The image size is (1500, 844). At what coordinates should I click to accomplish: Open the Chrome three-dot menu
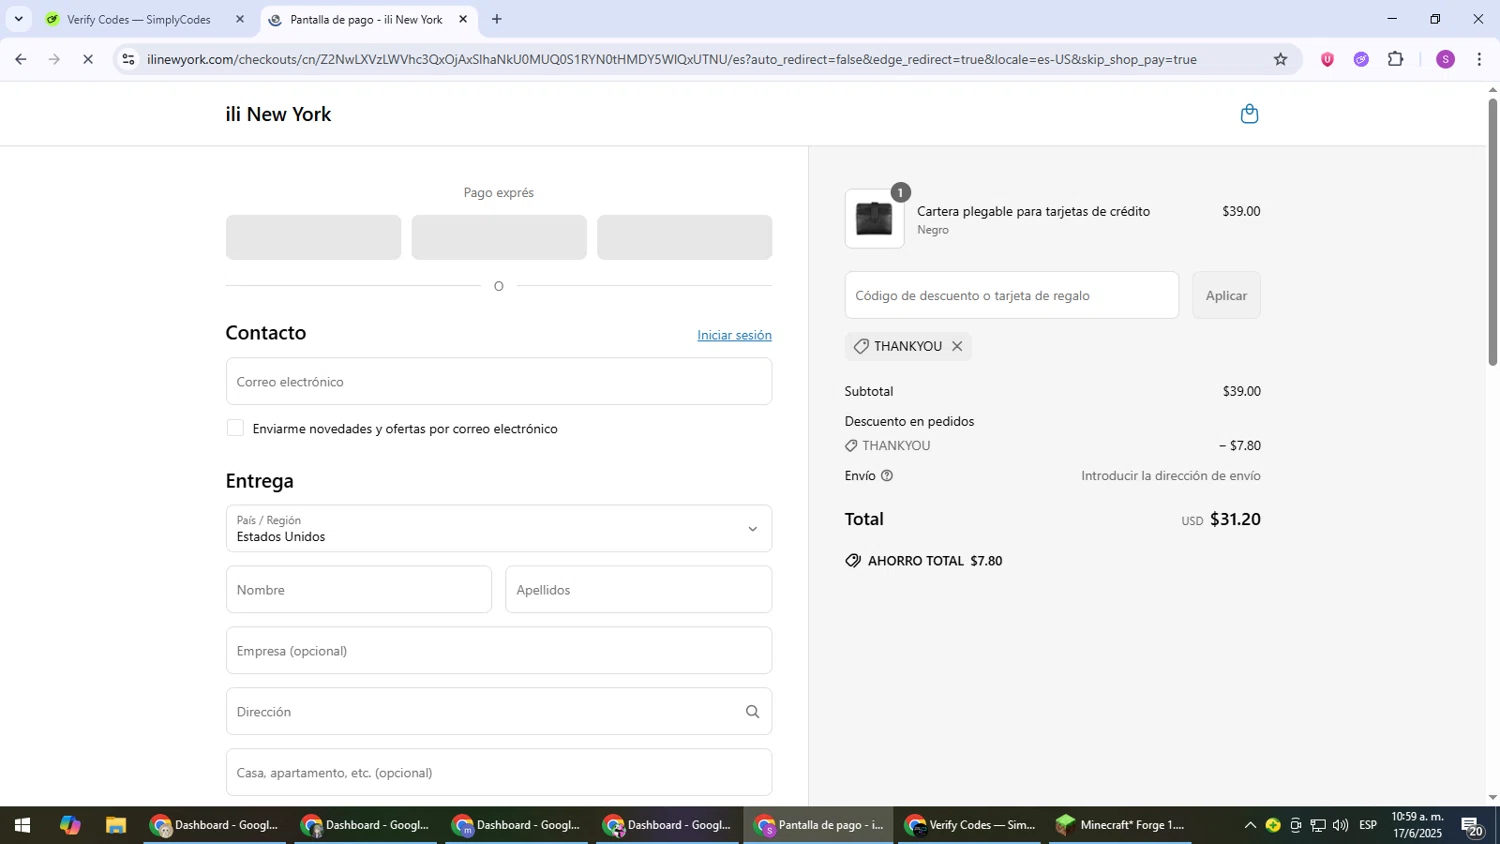[1479, 59]
